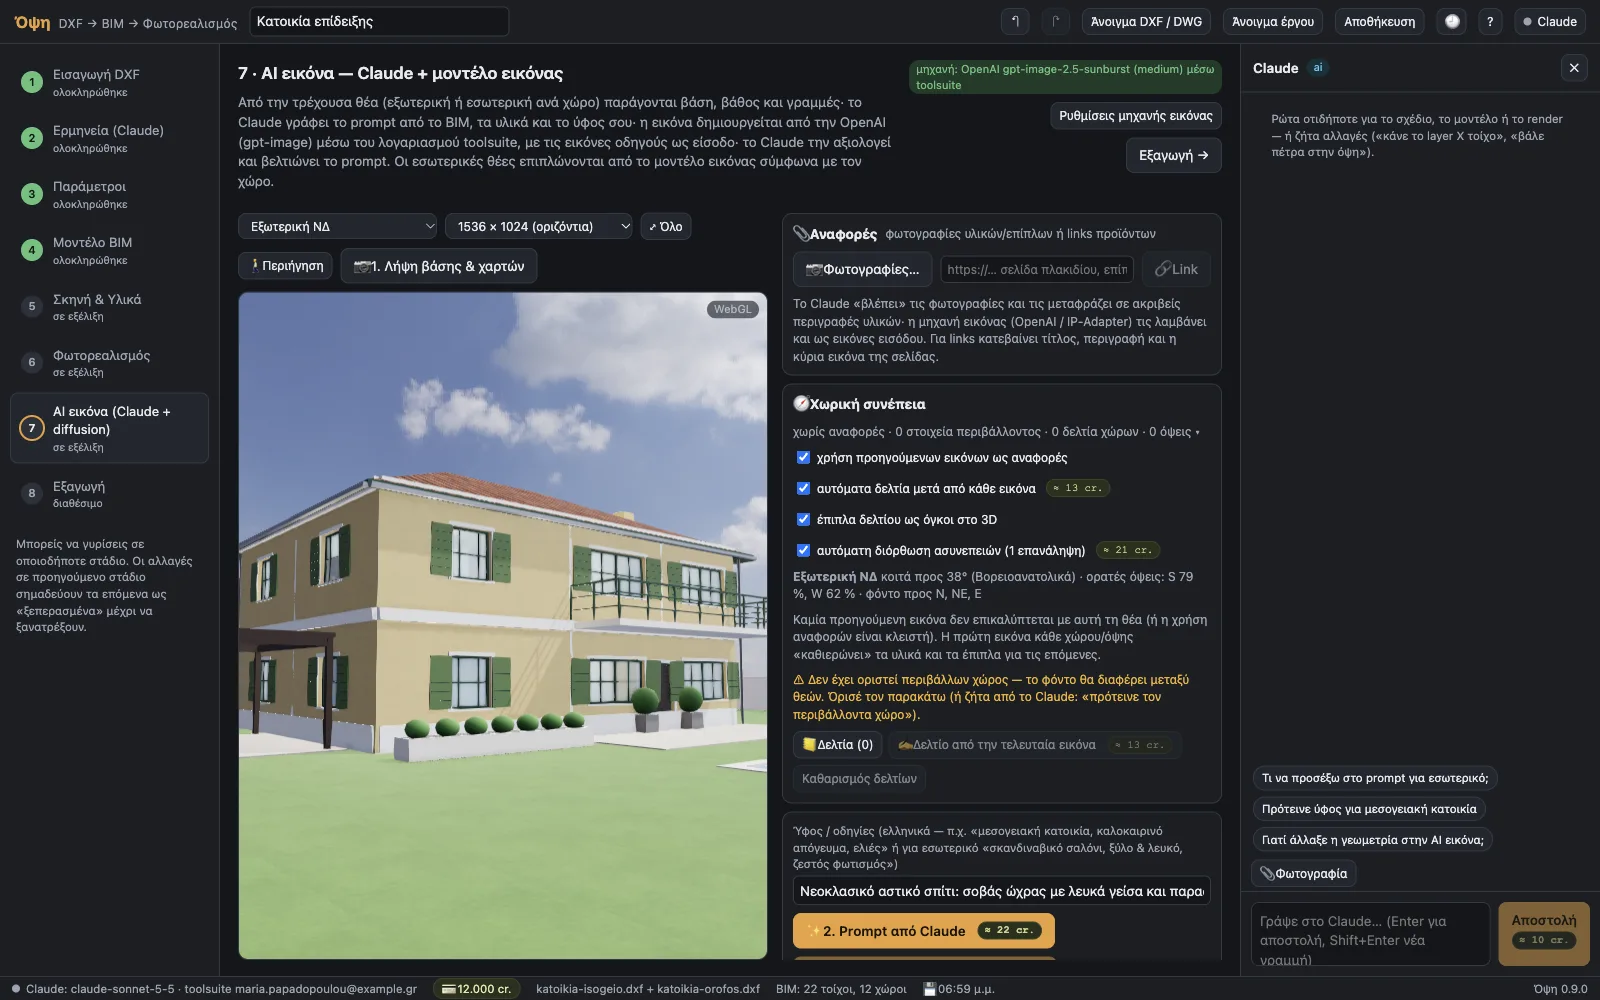
Task: Select step 8 Εξαγωγή in the sidebar
Action: [x=109, y=493]
